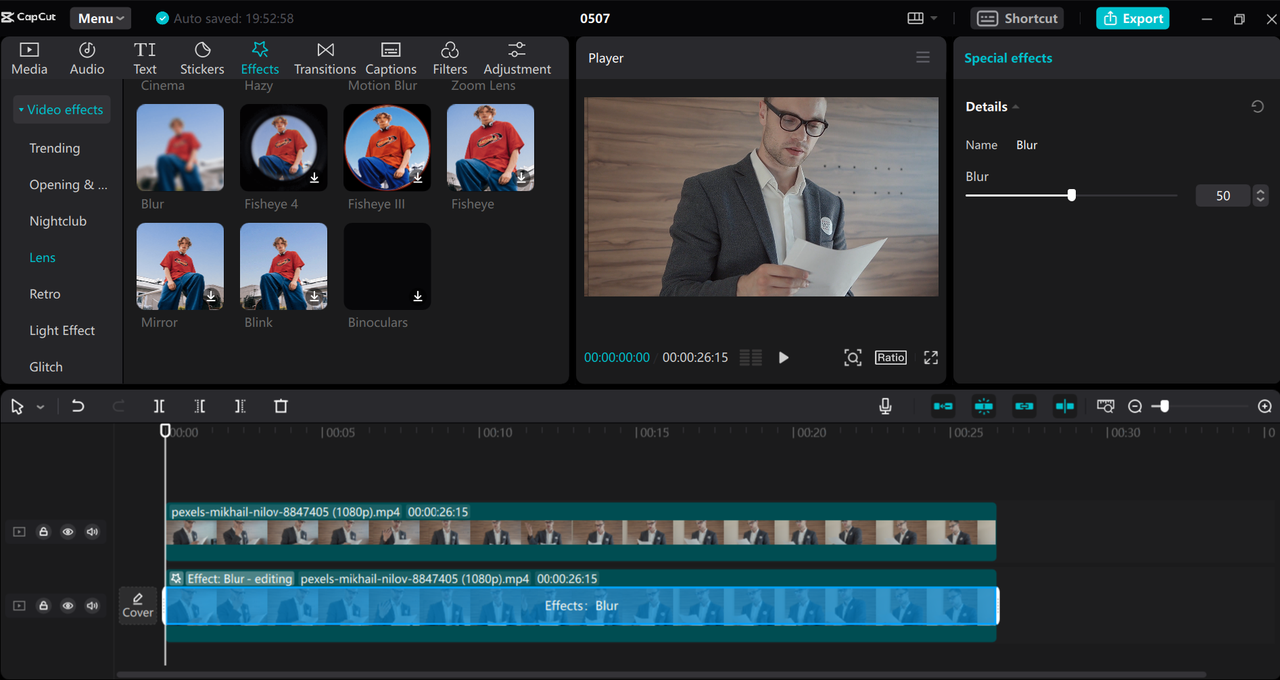Reset the effect details
Viewport: 1280px width, 680px height.
1258,107
